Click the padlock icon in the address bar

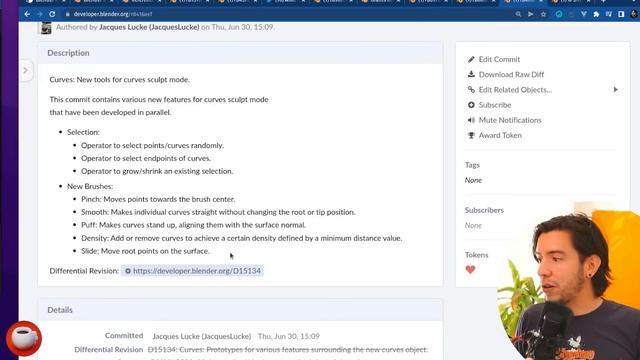(67, 14)
